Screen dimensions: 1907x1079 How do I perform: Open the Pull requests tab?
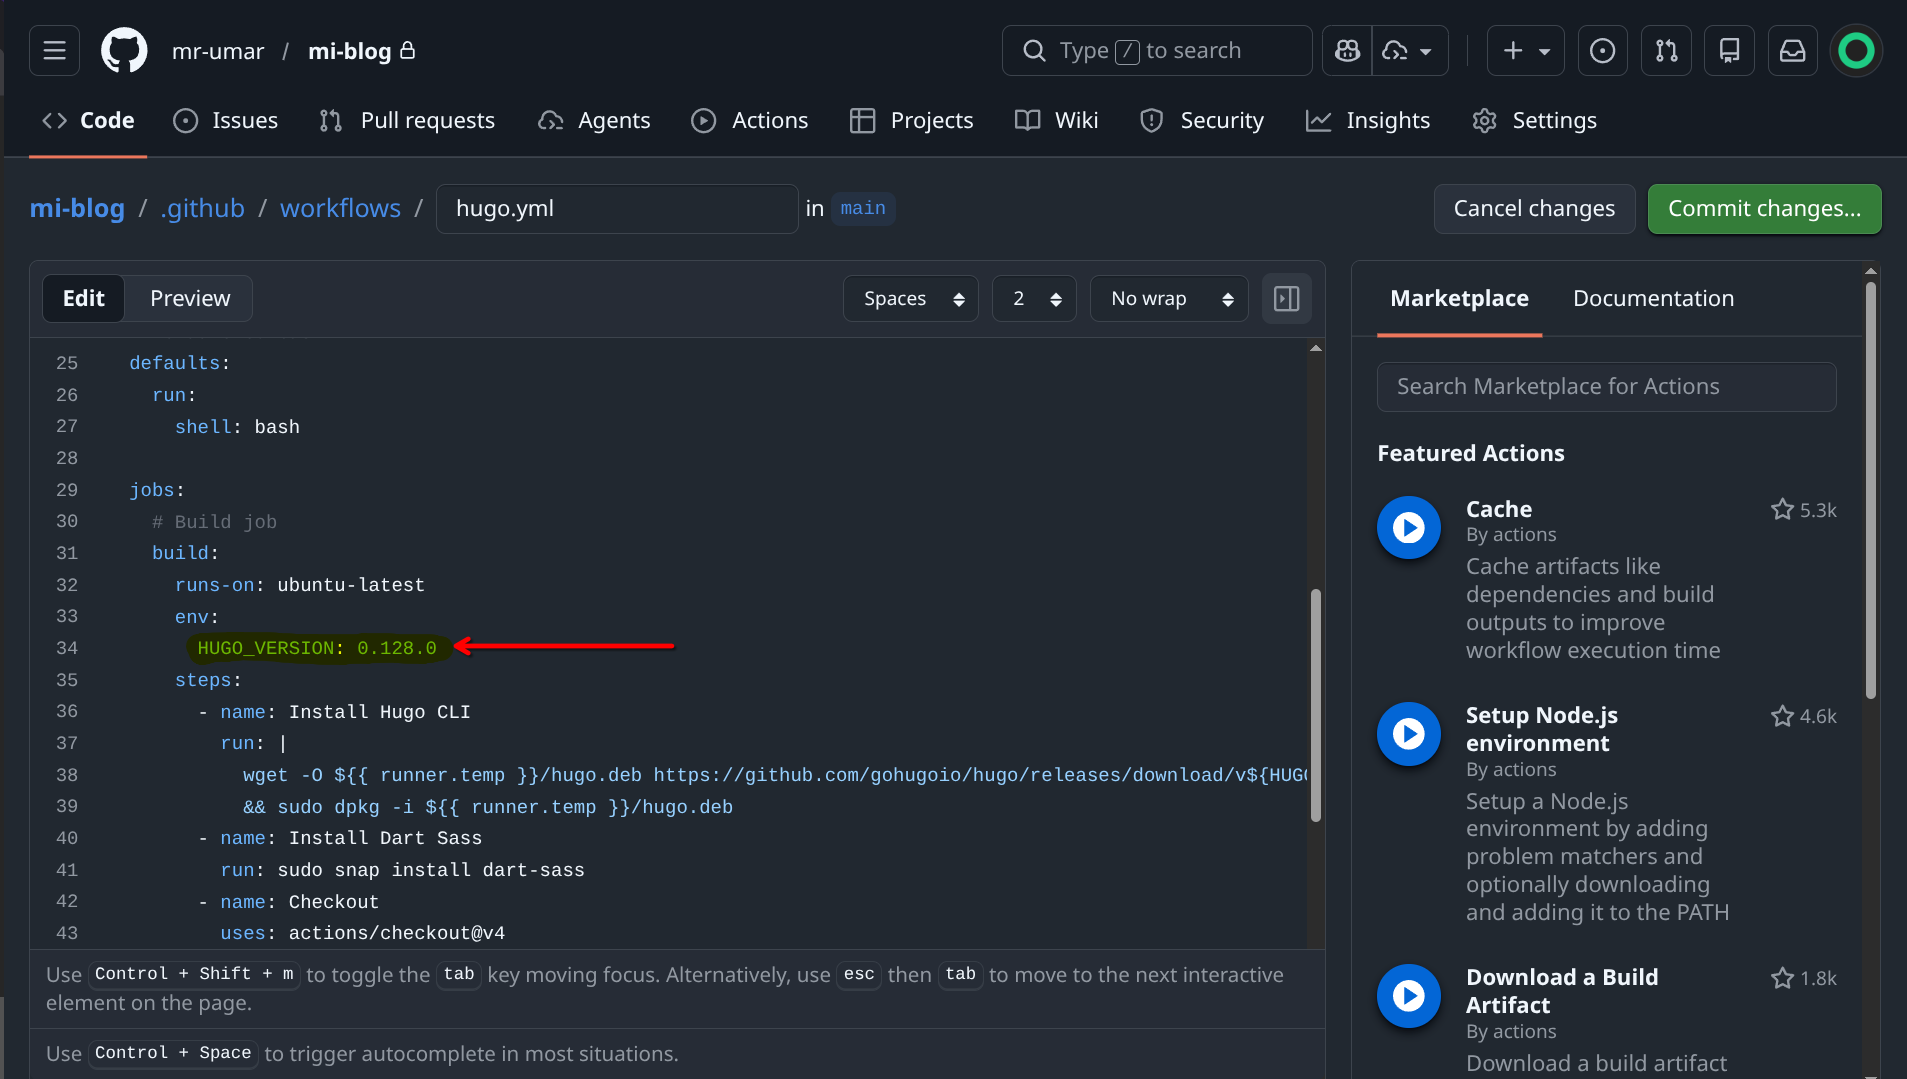click(x=407, y=120)
